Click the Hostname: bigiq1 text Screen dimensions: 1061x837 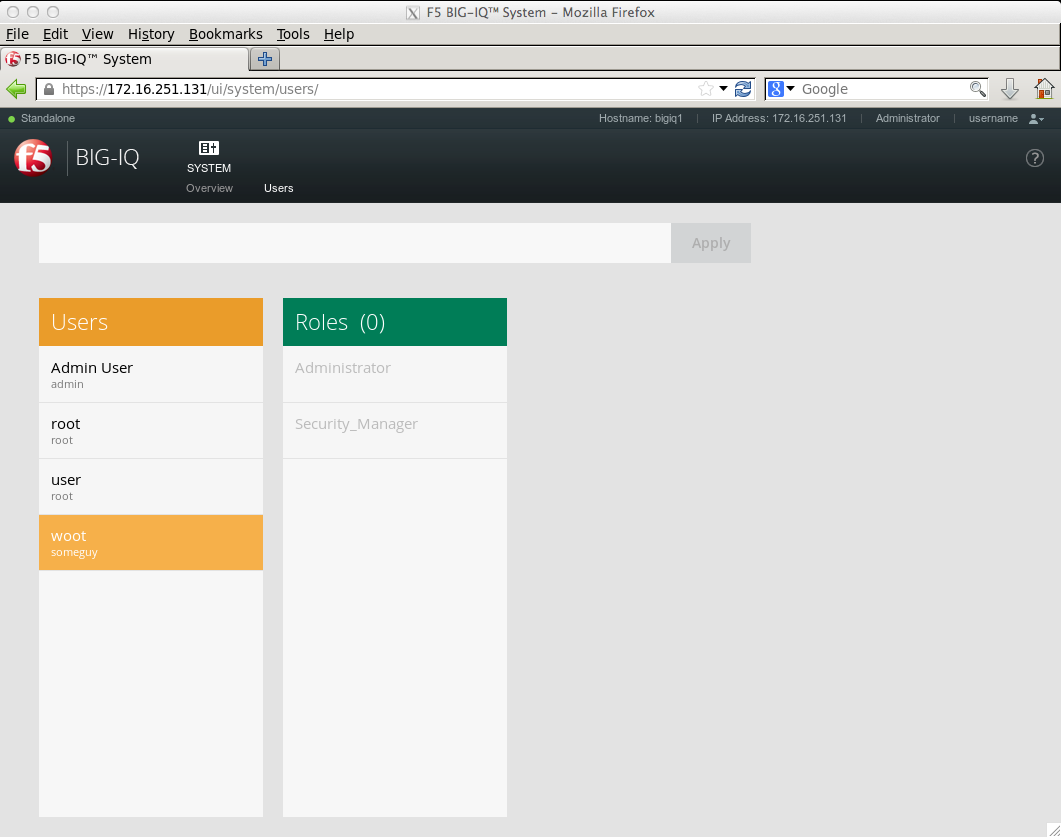[640, 118]
